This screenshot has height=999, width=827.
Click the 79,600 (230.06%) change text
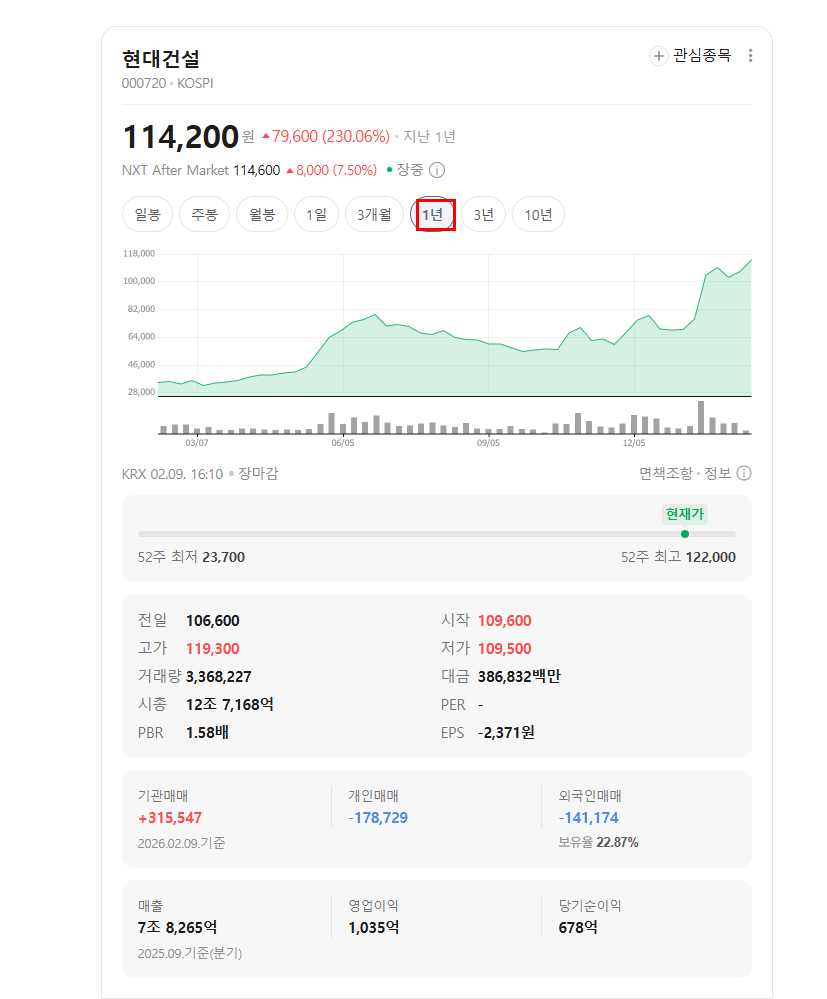tap(331, 136)
